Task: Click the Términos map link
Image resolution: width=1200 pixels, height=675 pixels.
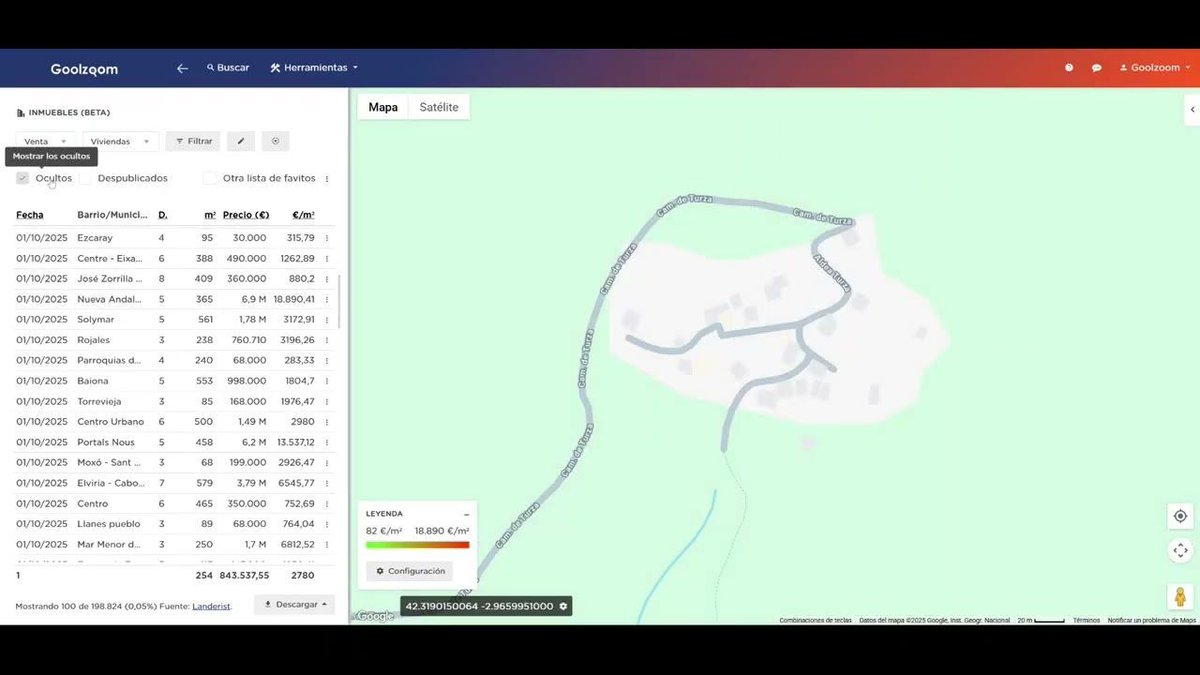Action: pos(1086,620)
